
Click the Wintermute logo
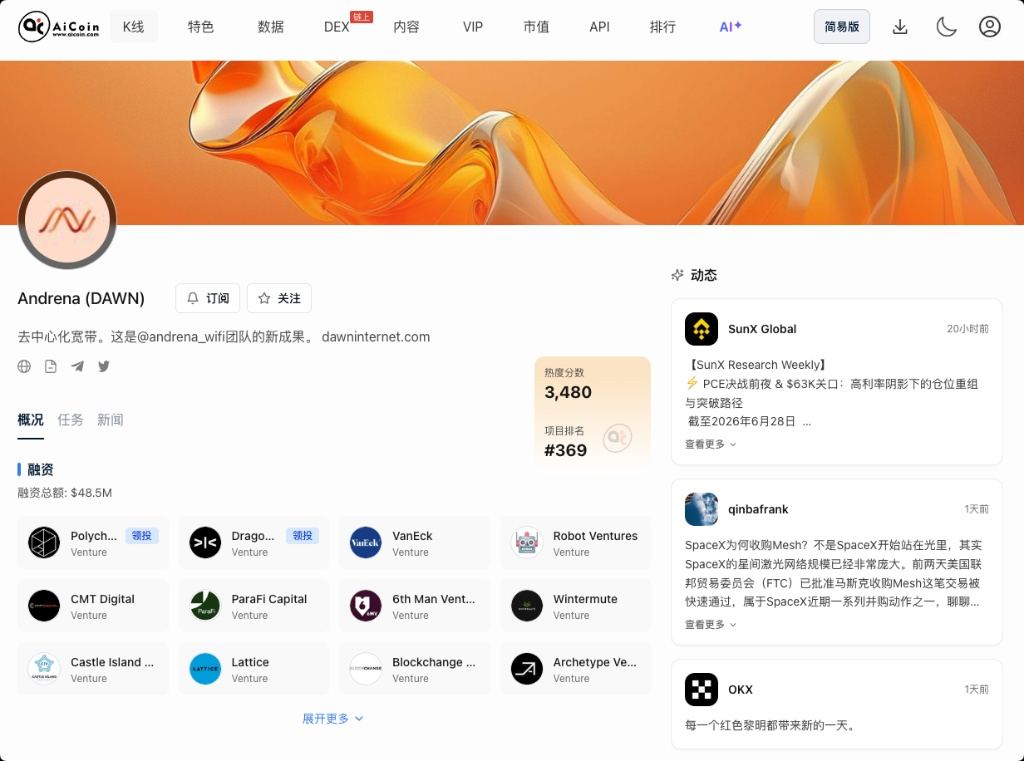point(527,606)
